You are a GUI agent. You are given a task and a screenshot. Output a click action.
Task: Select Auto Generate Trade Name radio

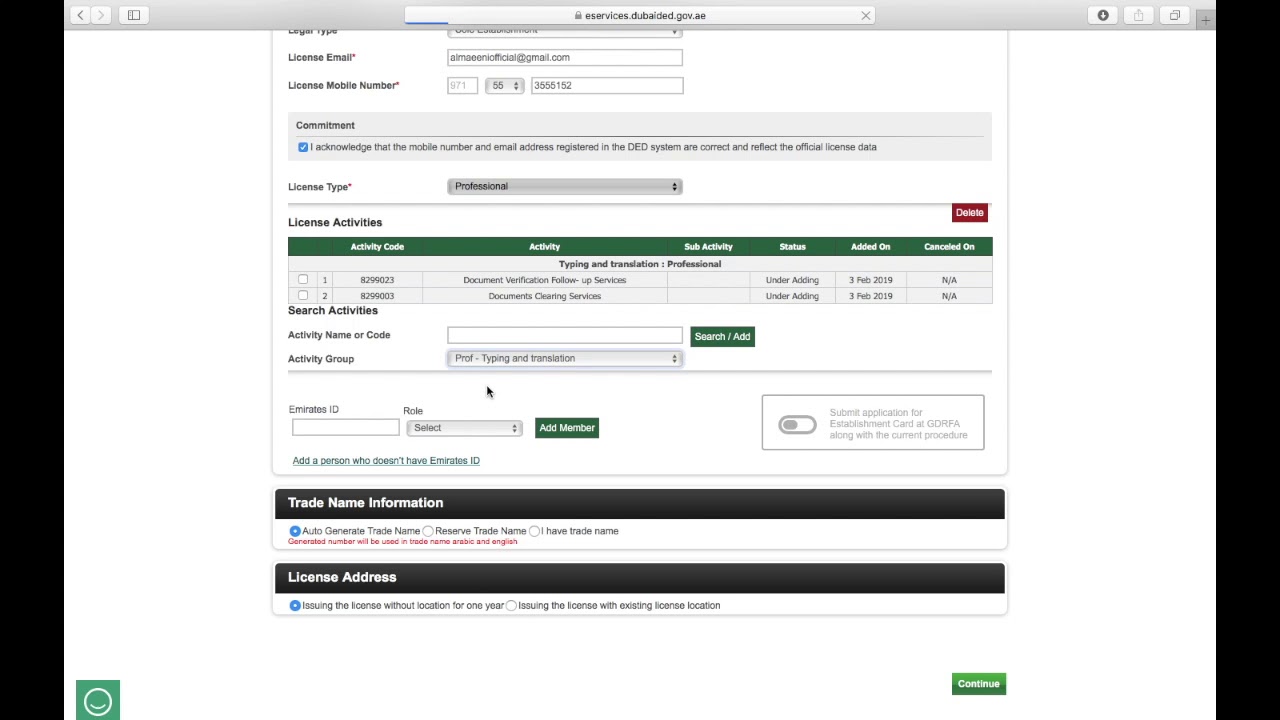(x=295, y=531)
